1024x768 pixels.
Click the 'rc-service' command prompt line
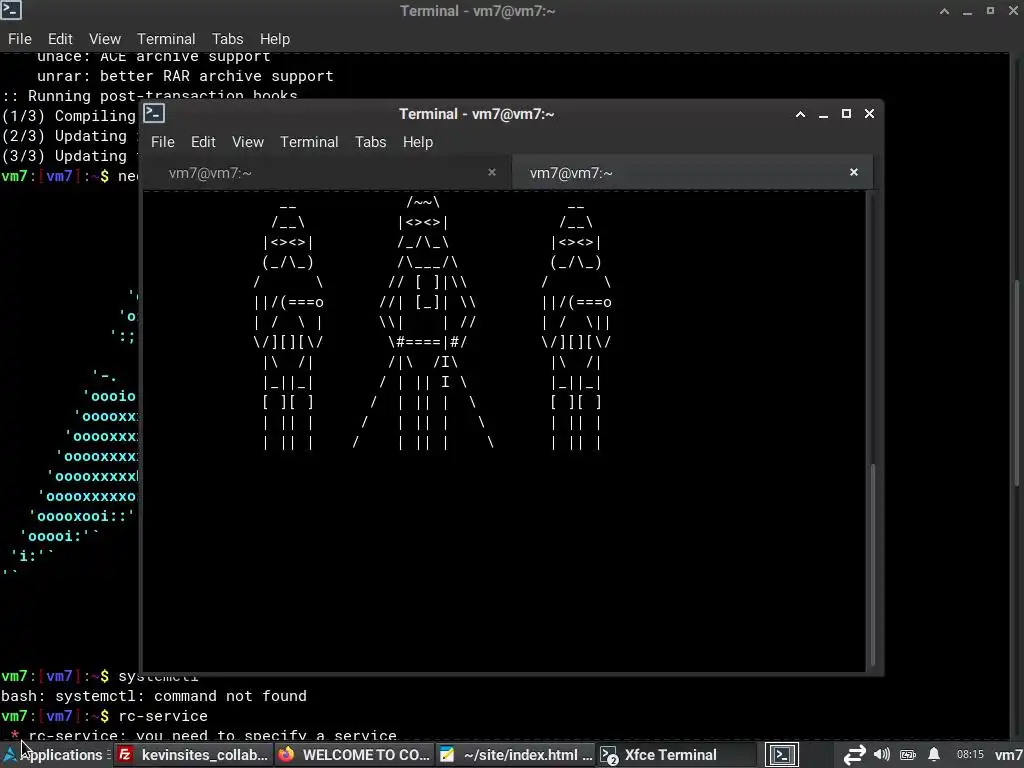(x=104, y=716)
